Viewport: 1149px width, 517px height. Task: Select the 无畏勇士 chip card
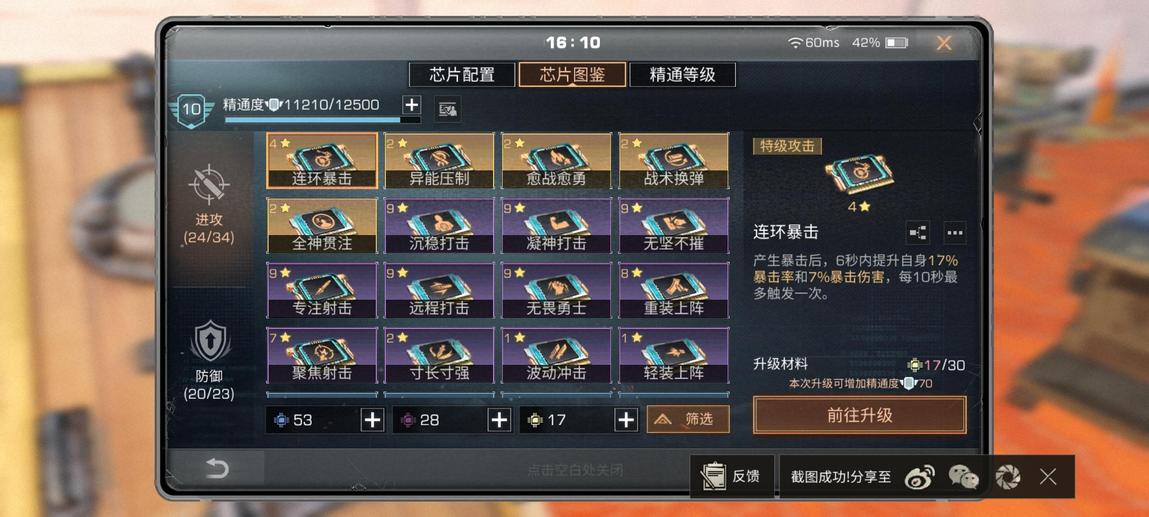[x=556, y=291]
